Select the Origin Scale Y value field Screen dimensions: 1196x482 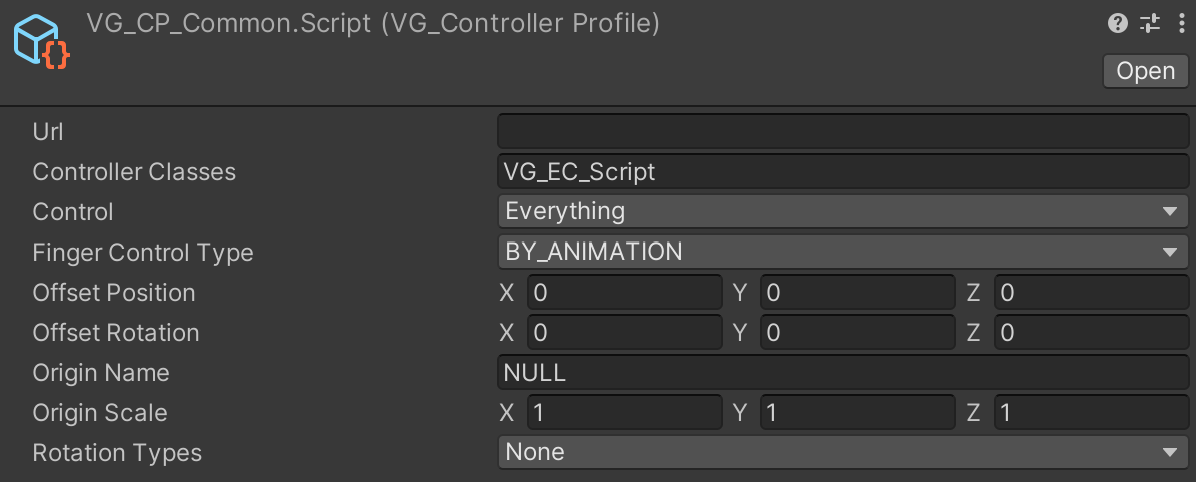(857, 412)
